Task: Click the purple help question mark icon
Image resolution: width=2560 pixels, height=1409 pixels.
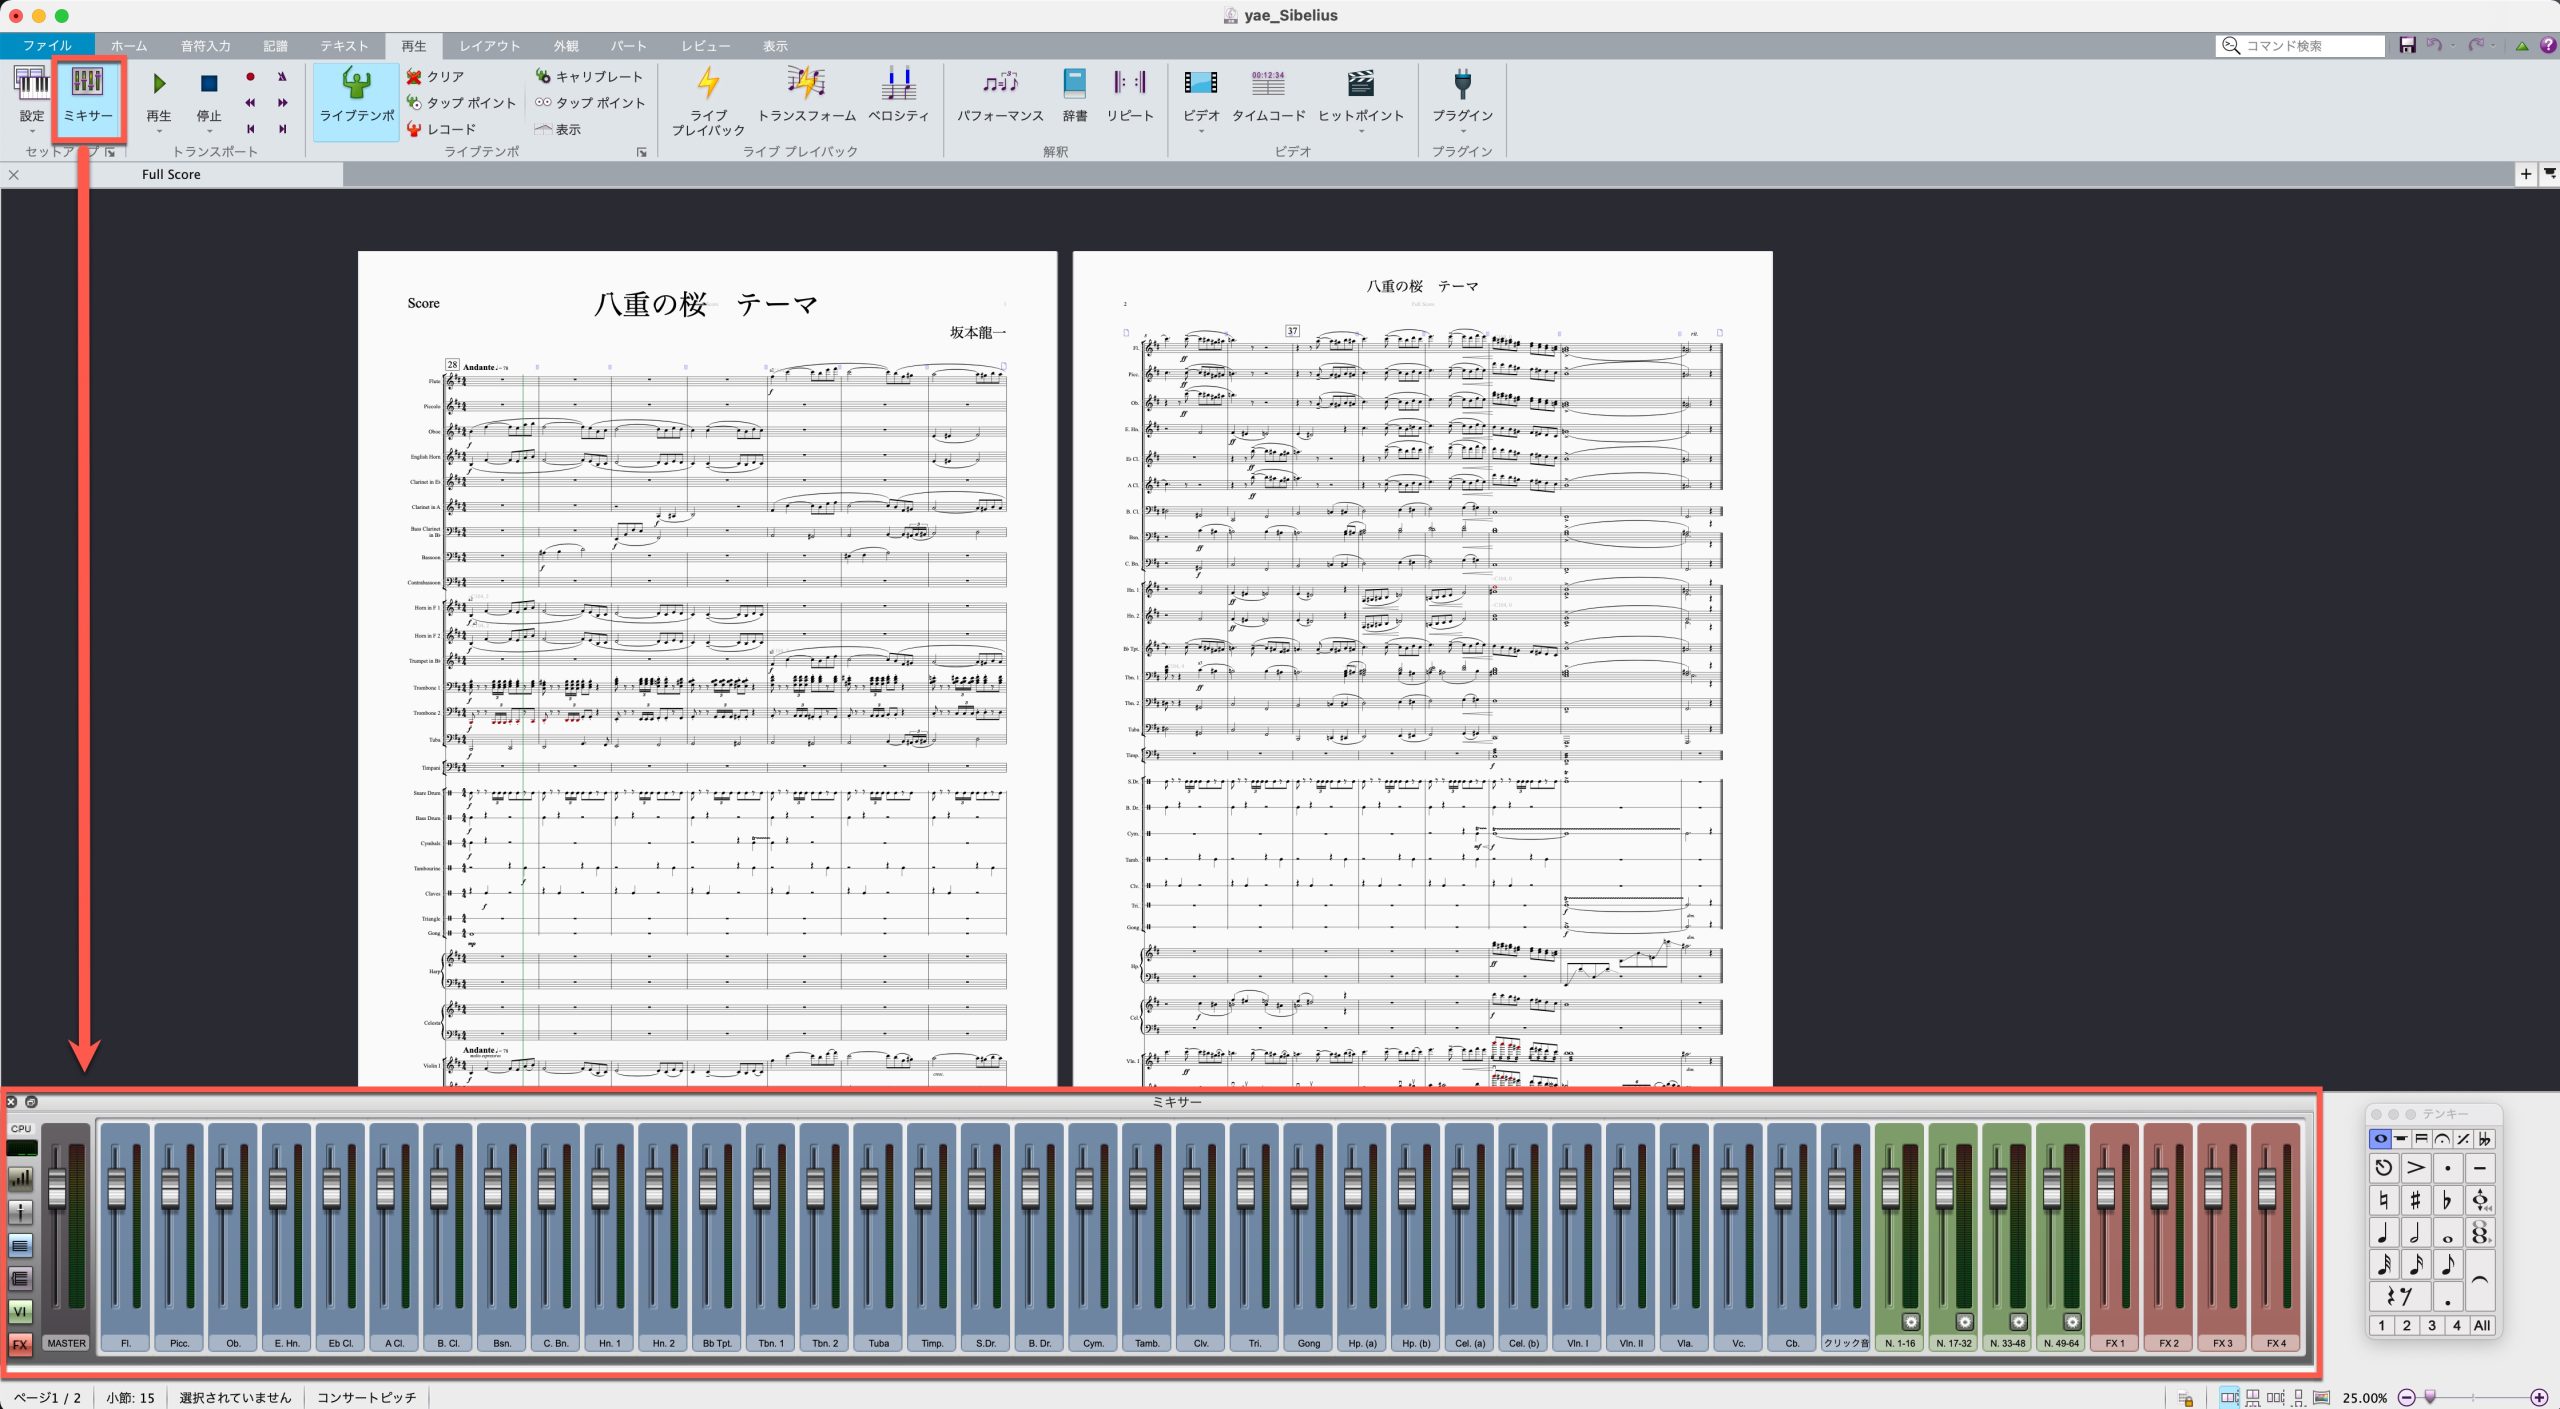Action: click(x=2548, y=45)
